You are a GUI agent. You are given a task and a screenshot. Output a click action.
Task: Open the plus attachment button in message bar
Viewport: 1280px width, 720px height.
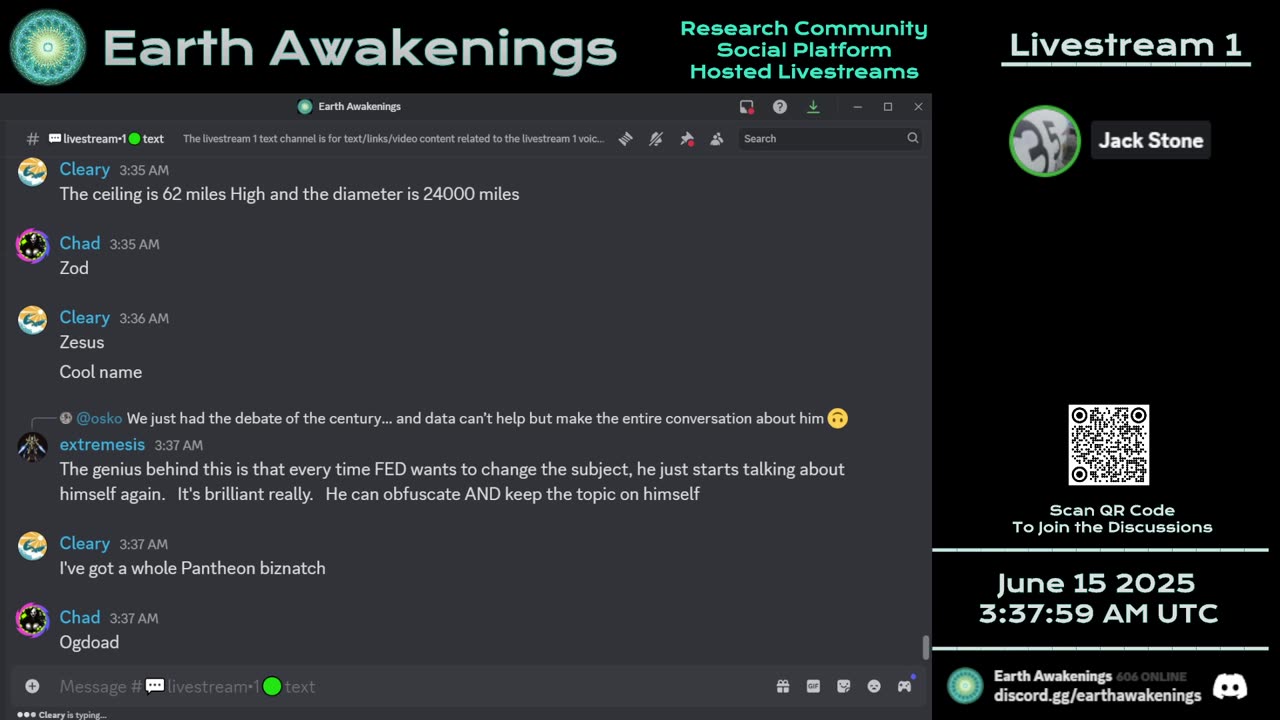[x=32, y=686]
